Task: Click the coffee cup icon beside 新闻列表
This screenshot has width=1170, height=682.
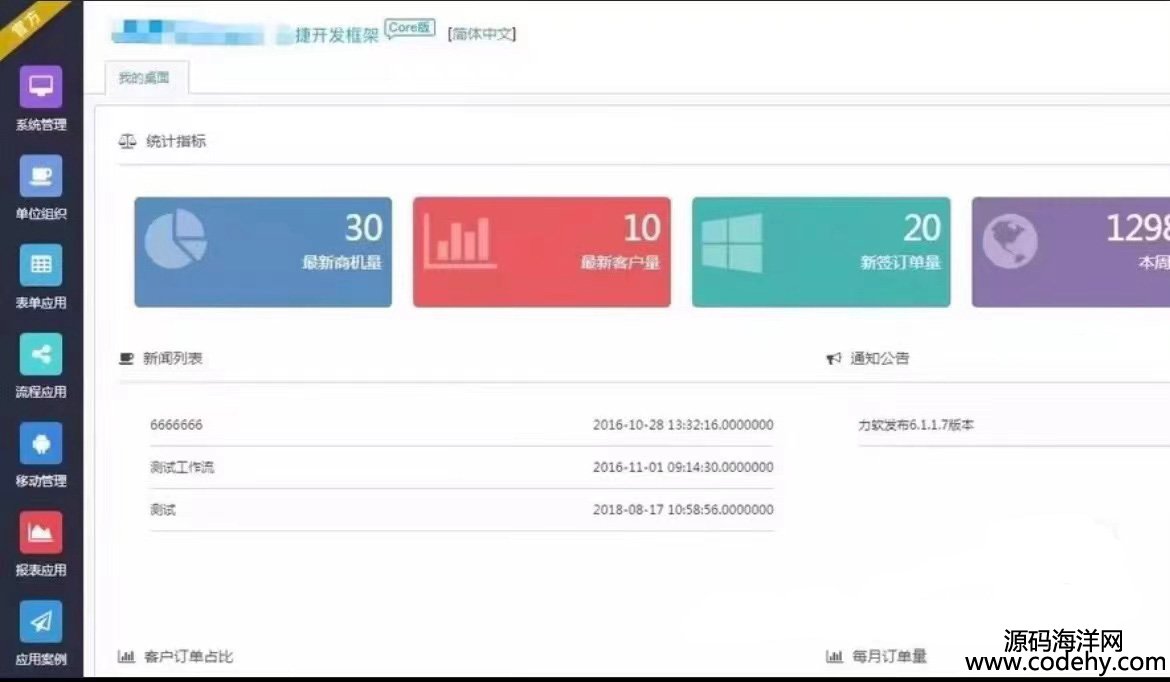Action: coord(126,359)
